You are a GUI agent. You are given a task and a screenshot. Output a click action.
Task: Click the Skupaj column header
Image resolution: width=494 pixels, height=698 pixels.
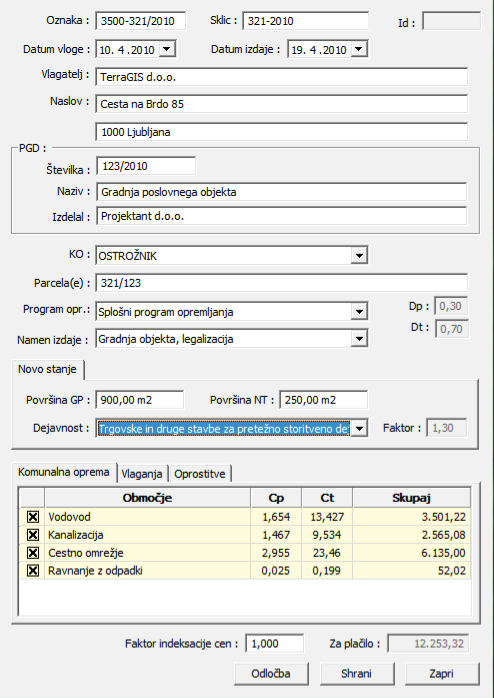[412, 498]
